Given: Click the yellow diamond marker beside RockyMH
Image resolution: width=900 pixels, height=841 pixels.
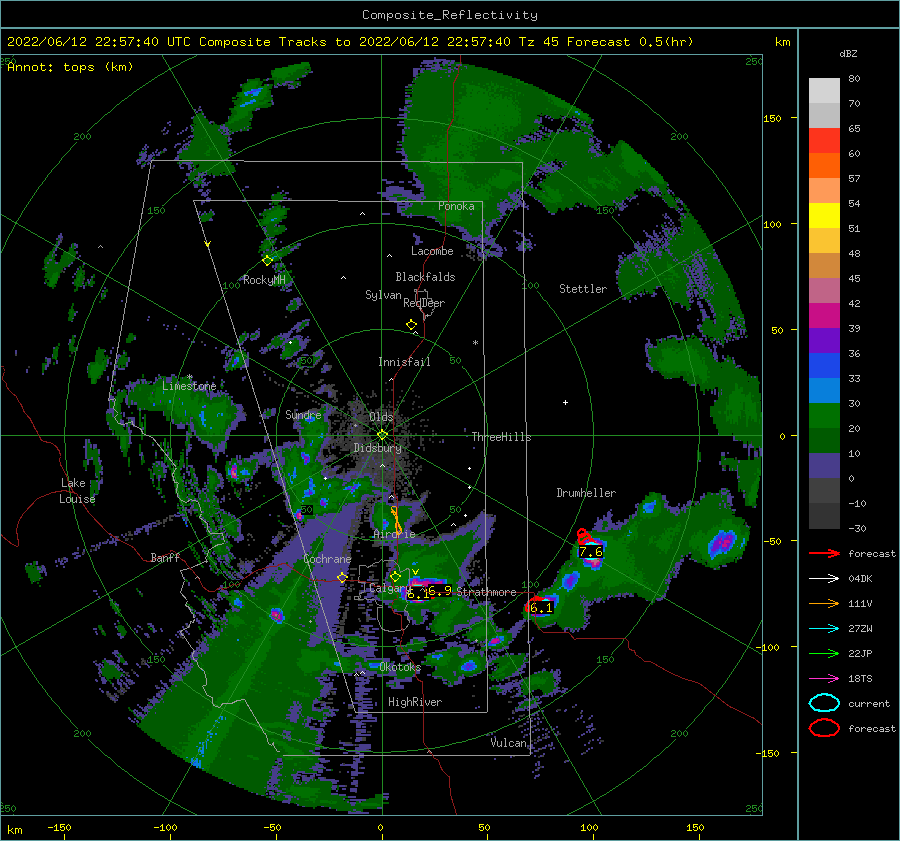Looking at the screenshot, I should tap(267, 261).
